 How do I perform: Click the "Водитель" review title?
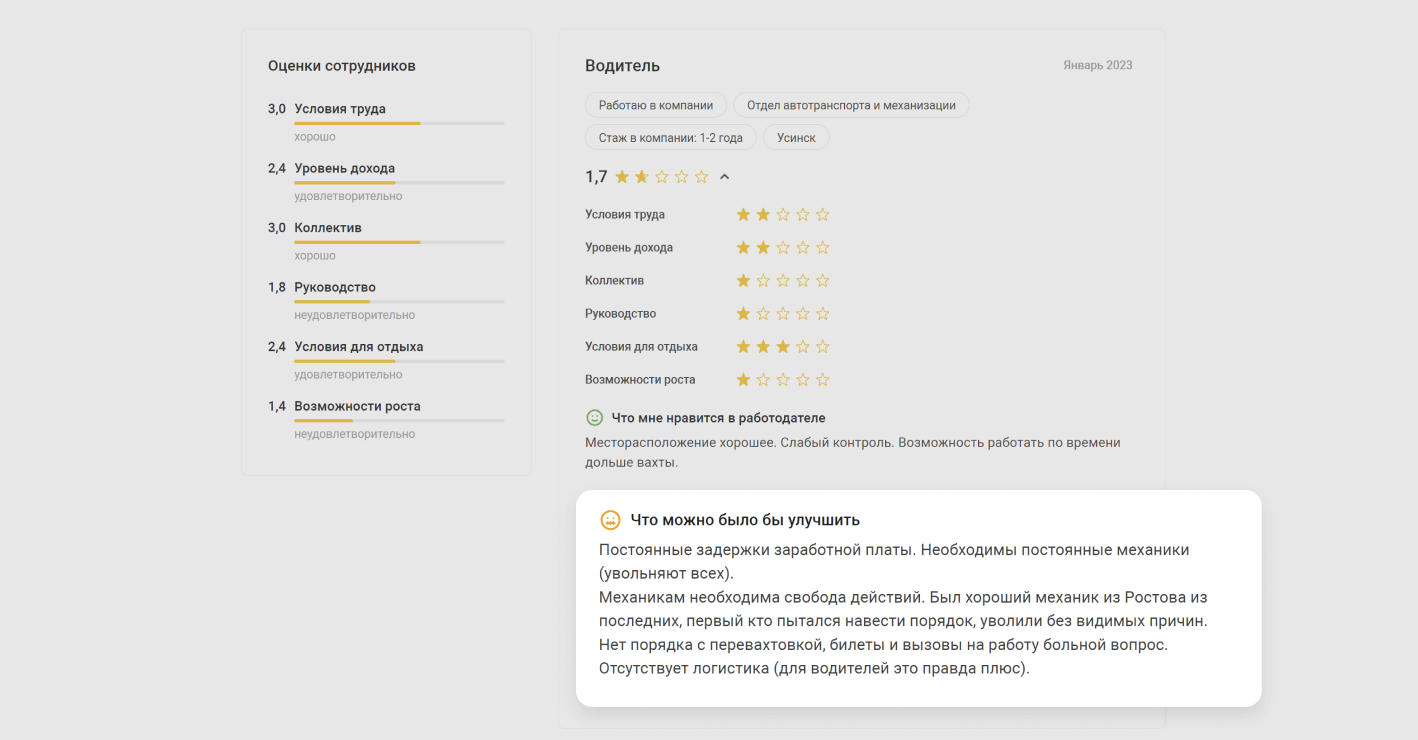click(622, 66)
